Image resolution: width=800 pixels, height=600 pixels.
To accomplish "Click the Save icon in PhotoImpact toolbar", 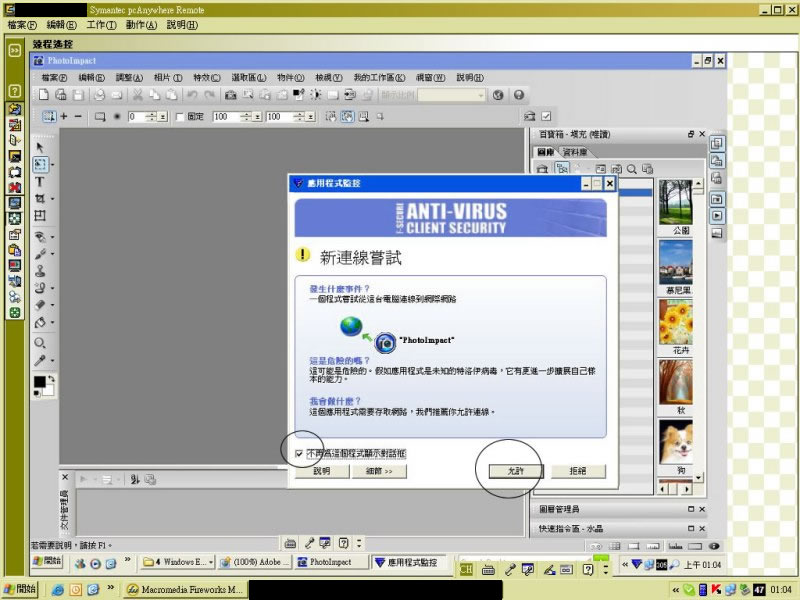I will 78,94.
